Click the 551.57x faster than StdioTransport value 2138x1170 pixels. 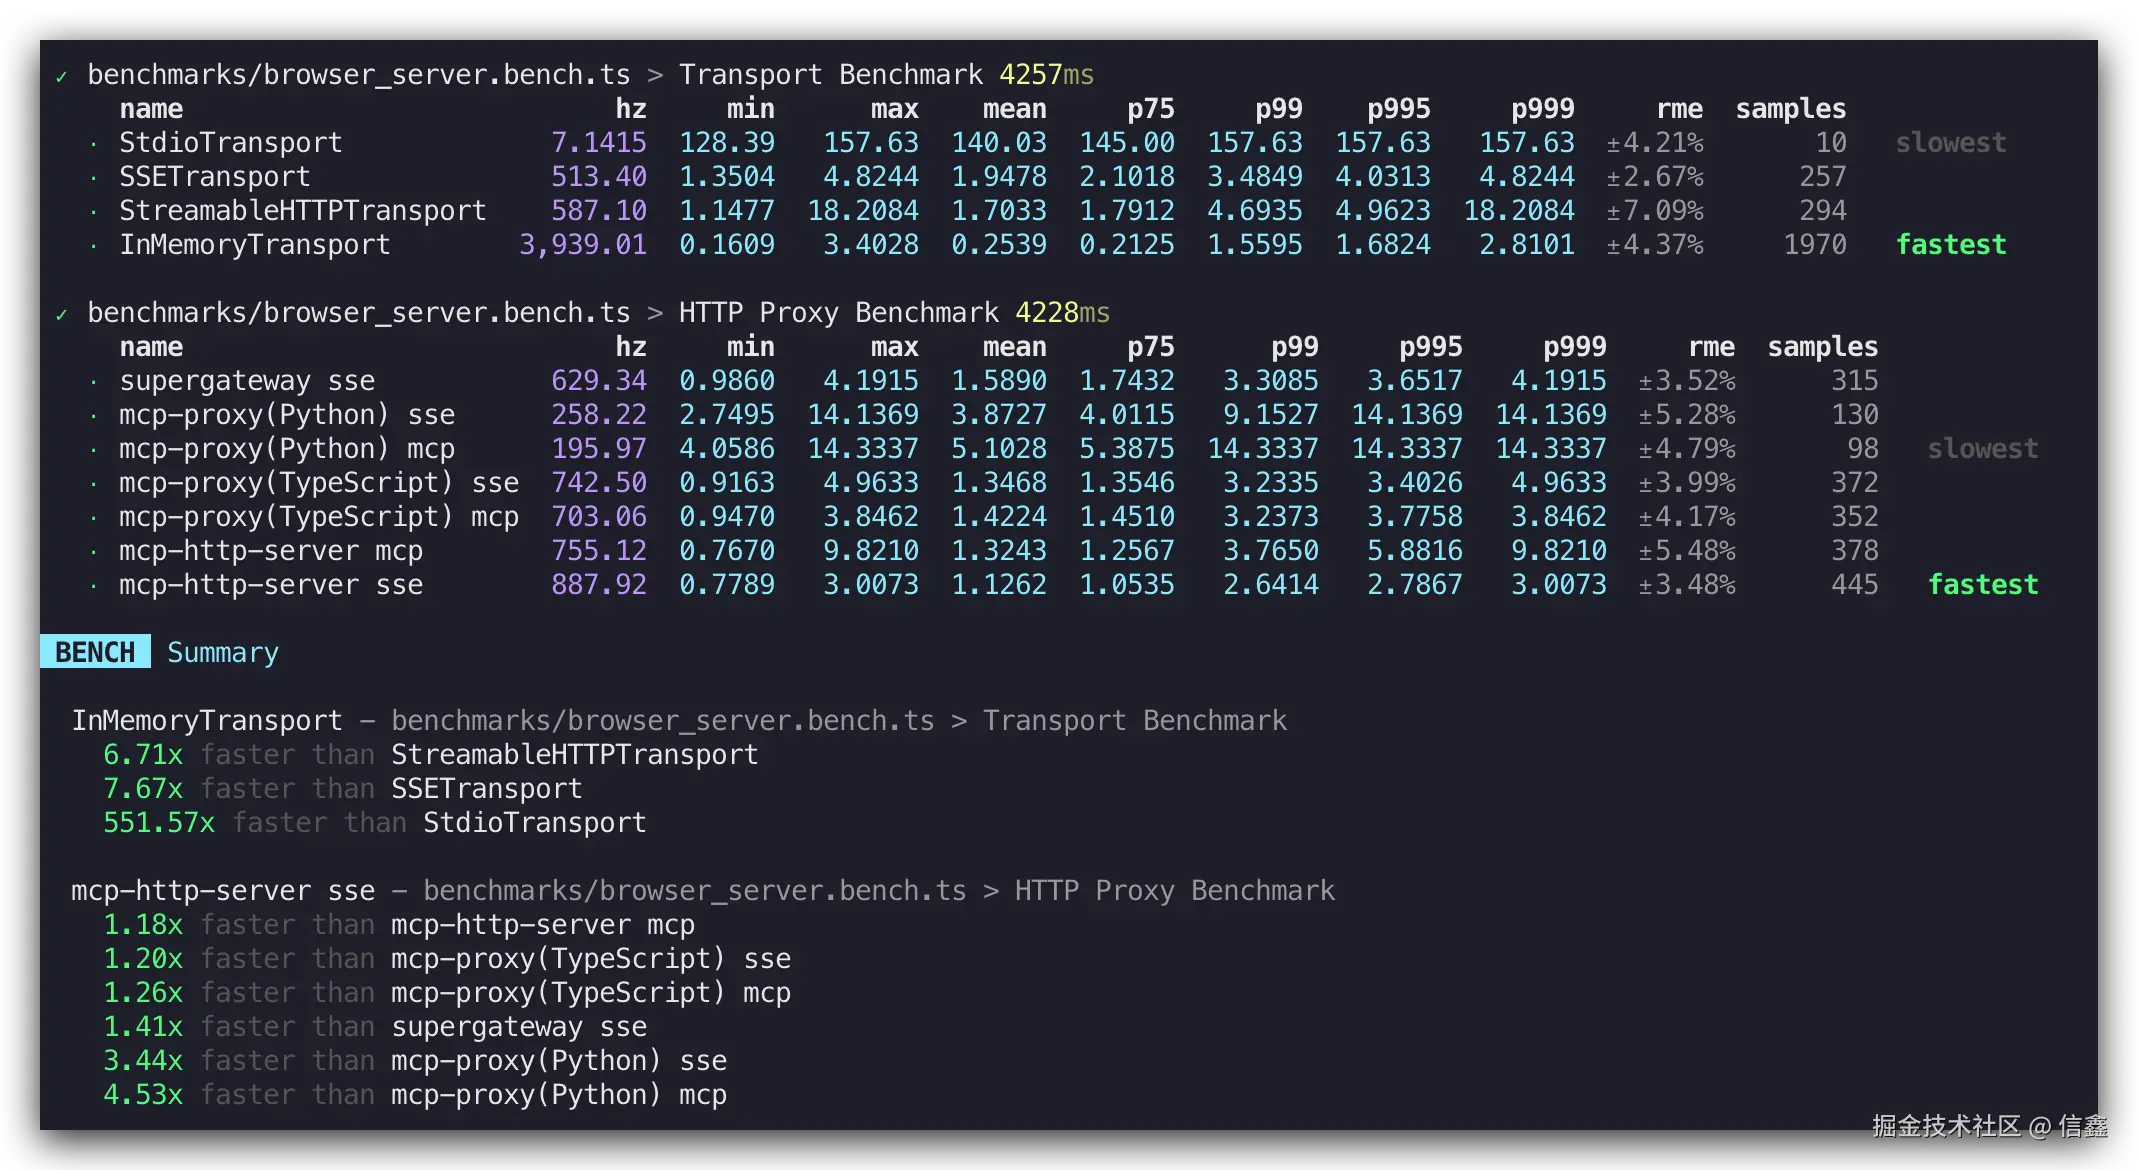(x=158, y=823)
